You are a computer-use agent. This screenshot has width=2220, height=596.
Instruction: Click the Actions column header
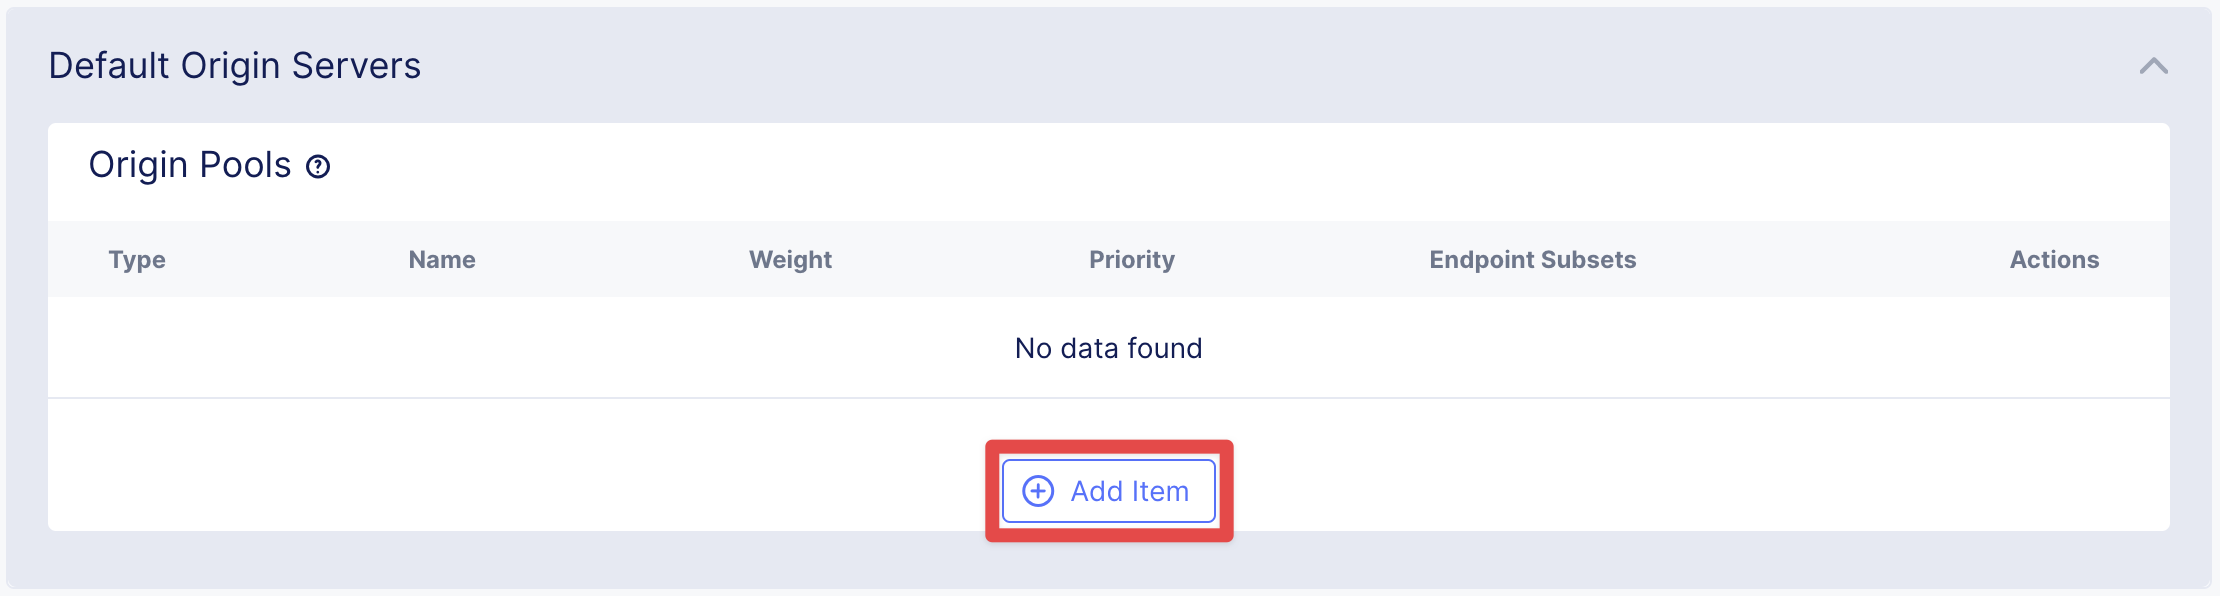(x=2054, y=260)
